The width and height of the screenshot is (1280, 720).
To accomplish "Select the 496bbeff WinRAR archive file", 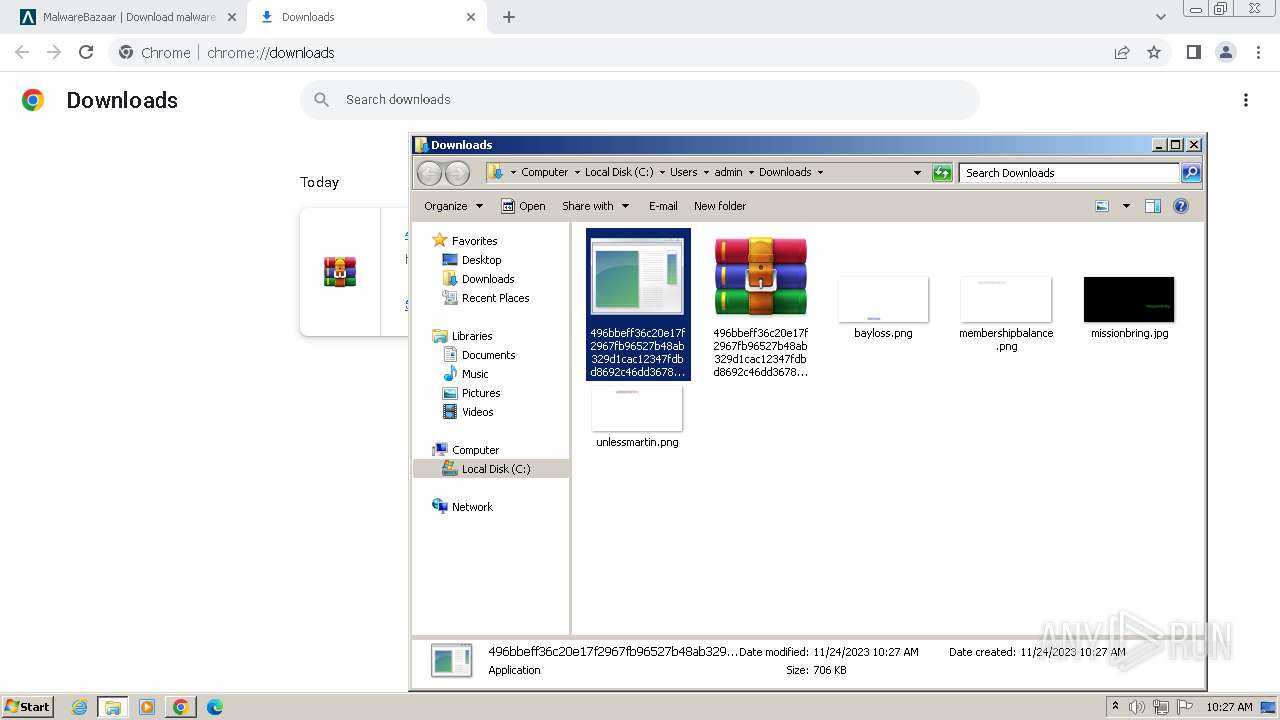I will 761,304.
